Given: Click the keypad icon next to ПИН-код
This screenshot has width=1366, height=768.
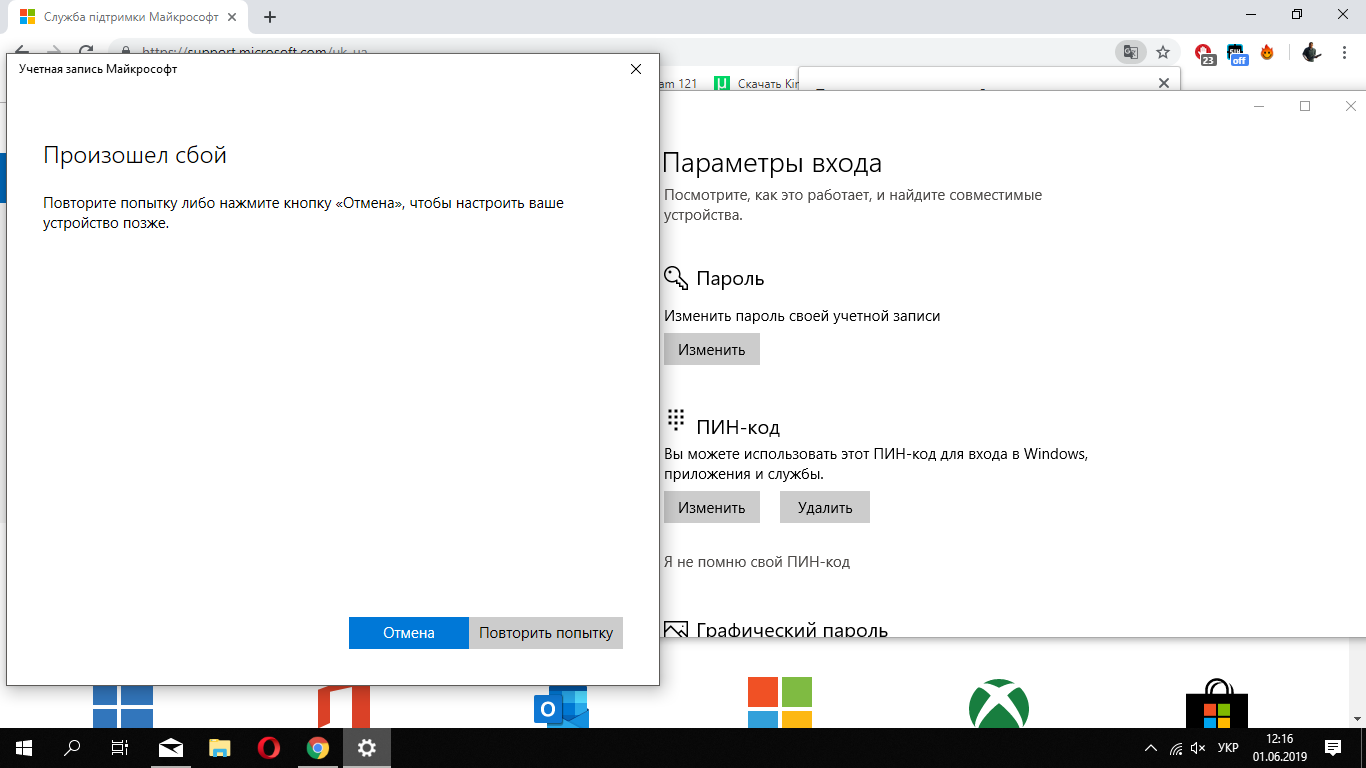Looking at the screenshot, I should coord(676,418).
